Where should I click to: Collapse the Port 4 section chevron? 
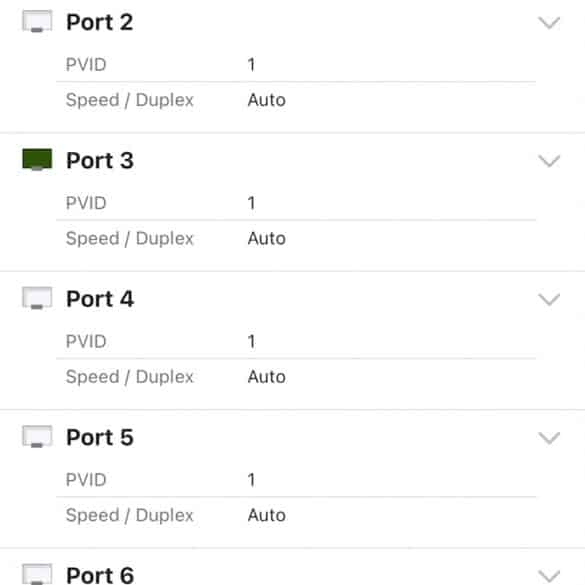(x=549, y=299)
